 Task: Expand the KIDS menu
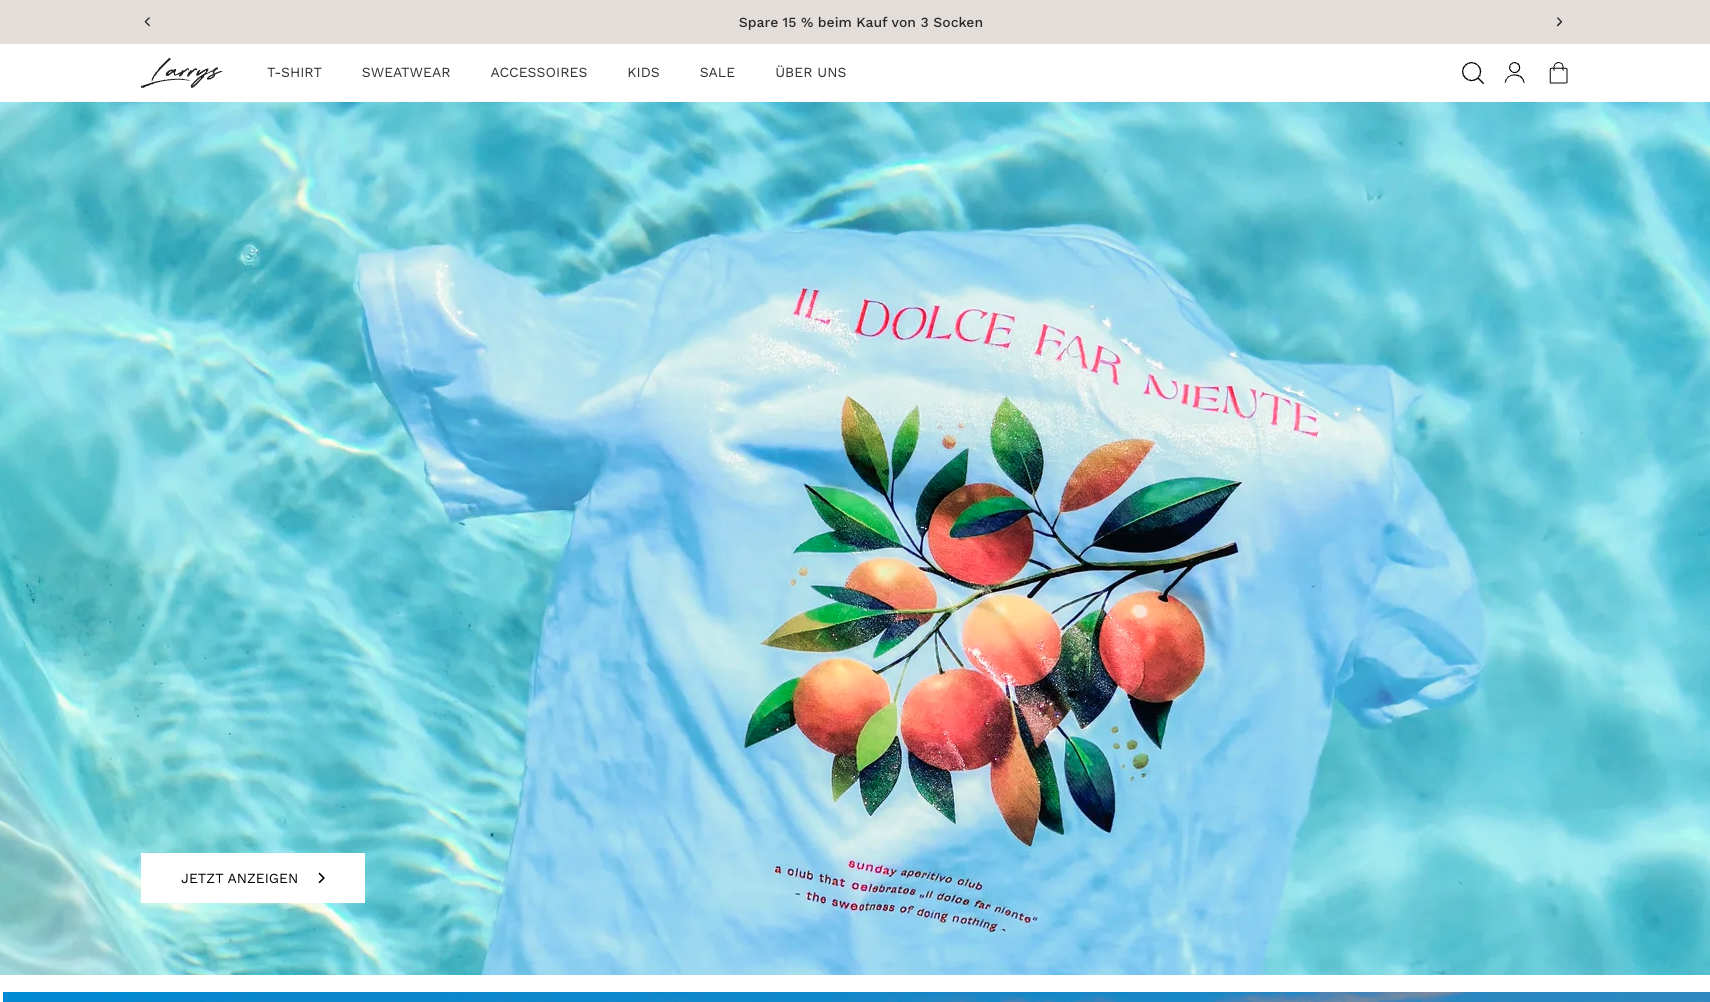coord(643,73)
